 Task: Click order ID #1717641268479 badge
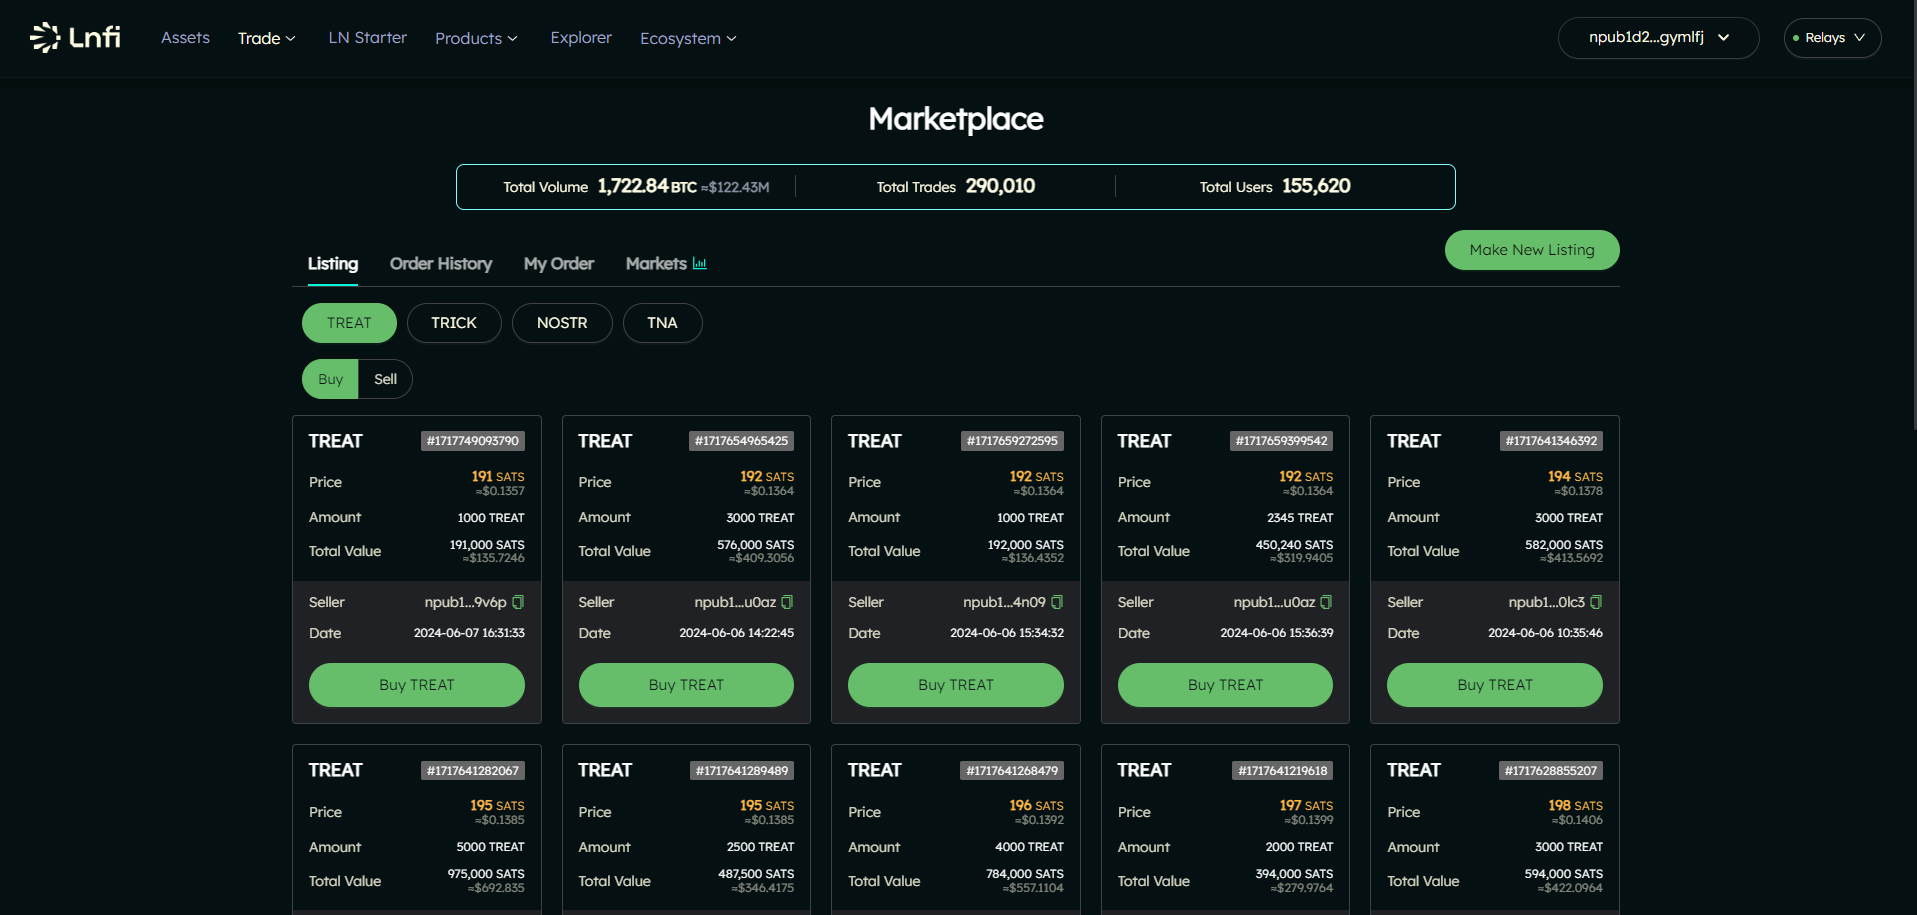pyautogui.click(x=1012, y=771)
